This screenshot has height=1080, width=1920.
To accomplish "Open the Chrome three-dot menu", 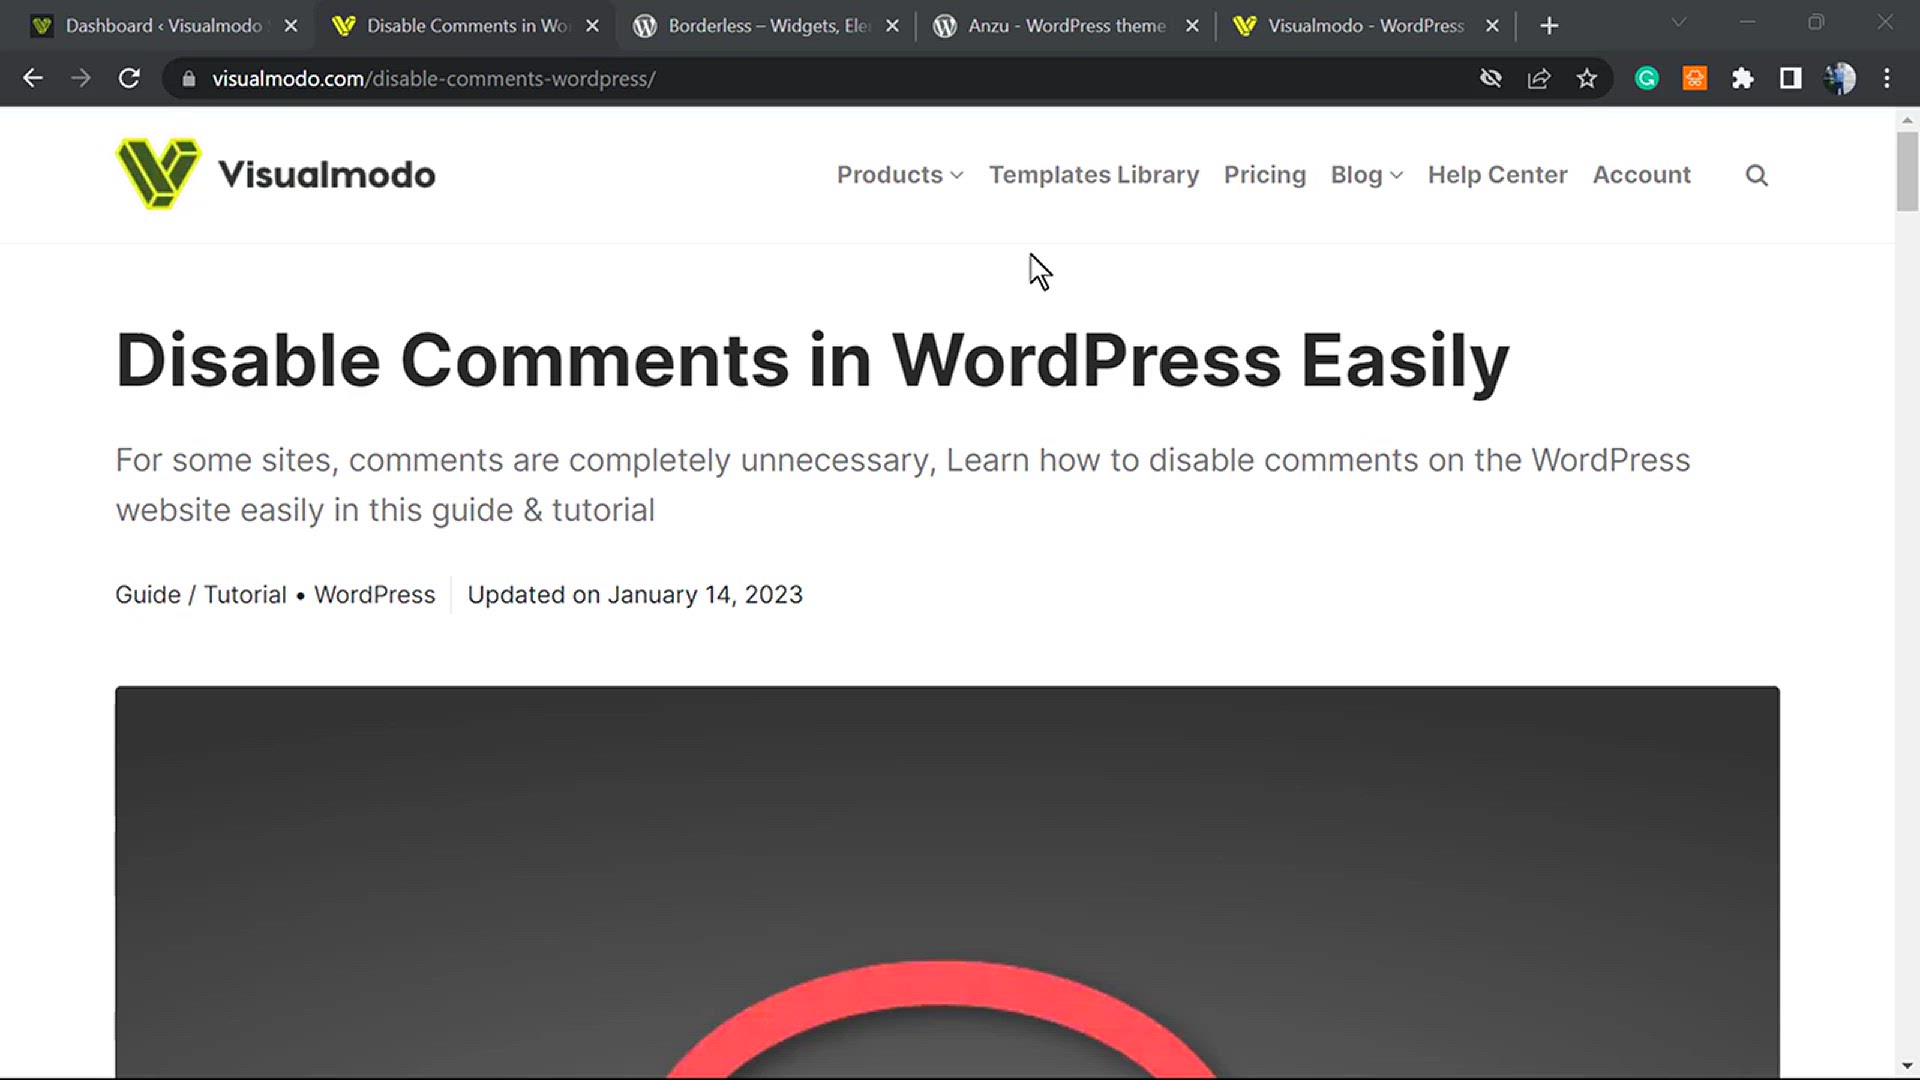I will (x=1887, y=78).
